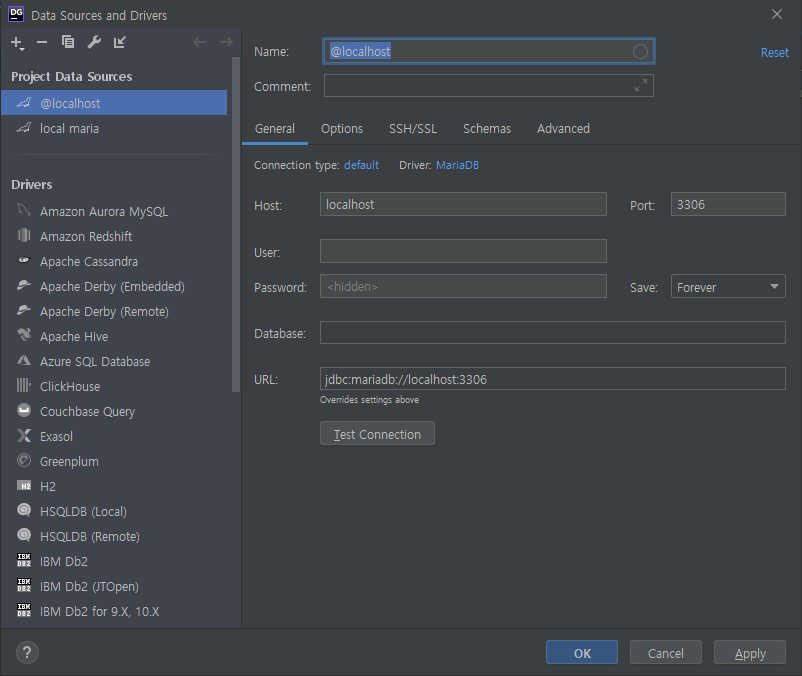
Task: Click the Duplicate data source icon
Action: pyautogui.click(x=68, y=42)
